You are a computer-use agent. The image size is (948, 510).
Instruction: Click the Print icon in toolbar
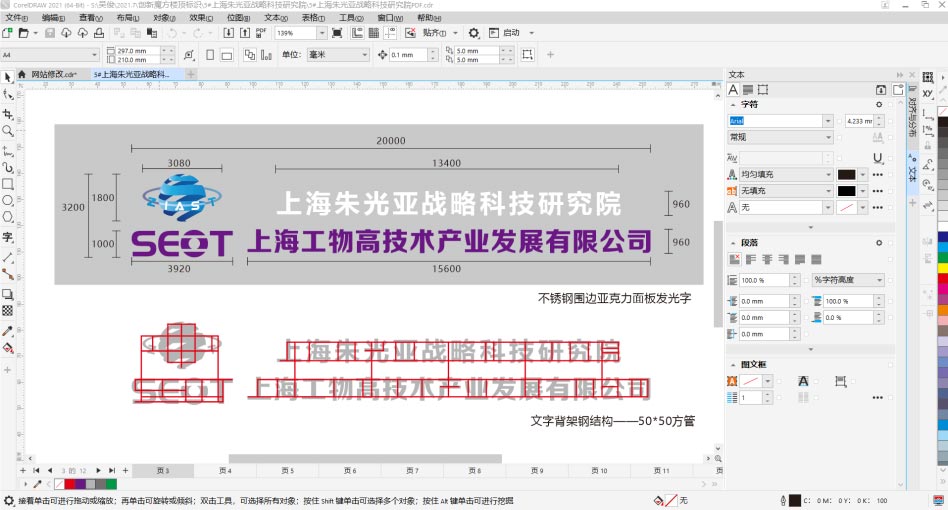(99, 33)
